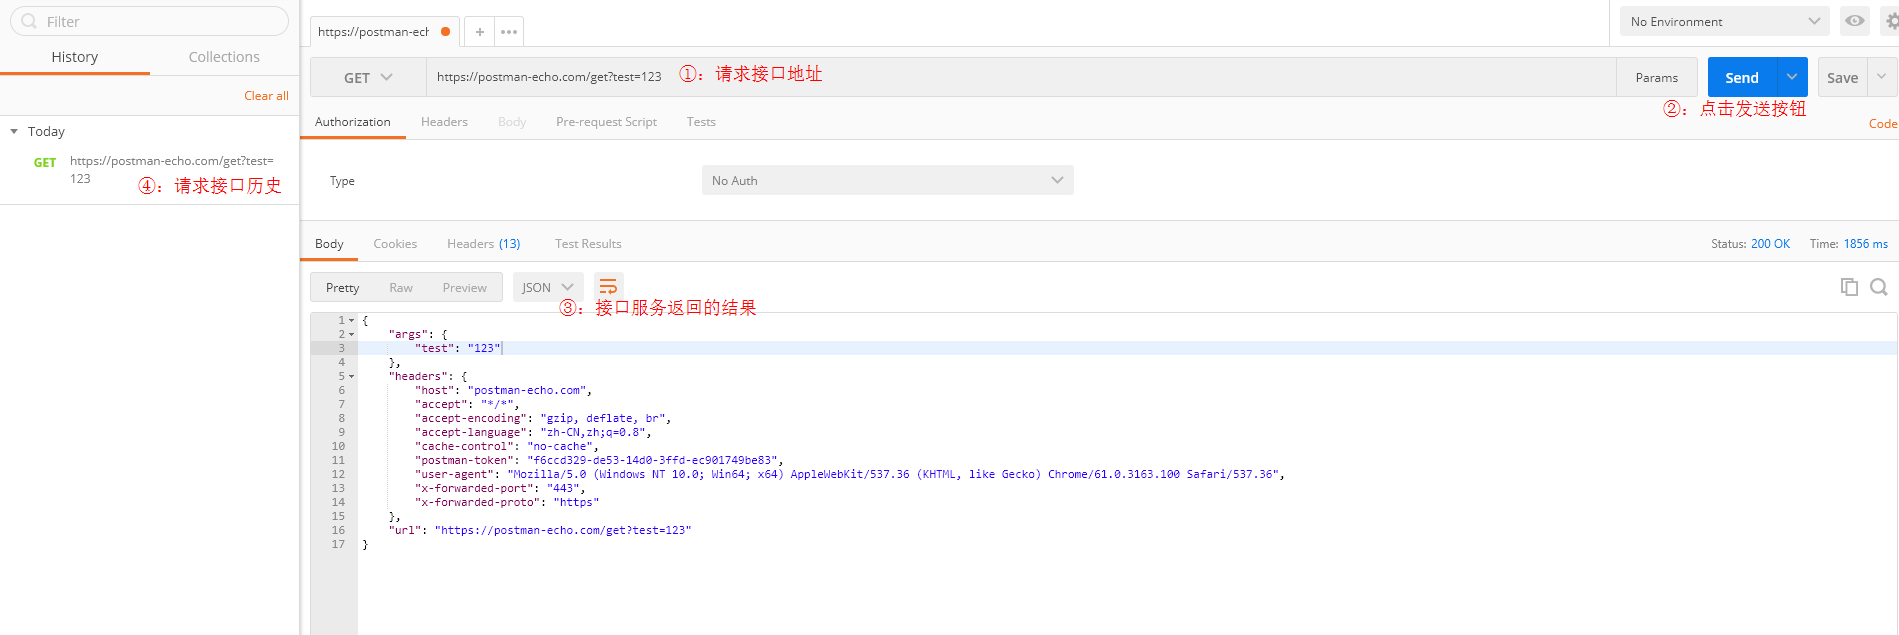
Task: Click the environment quick look eye icon
Action: coord(1854,21)
